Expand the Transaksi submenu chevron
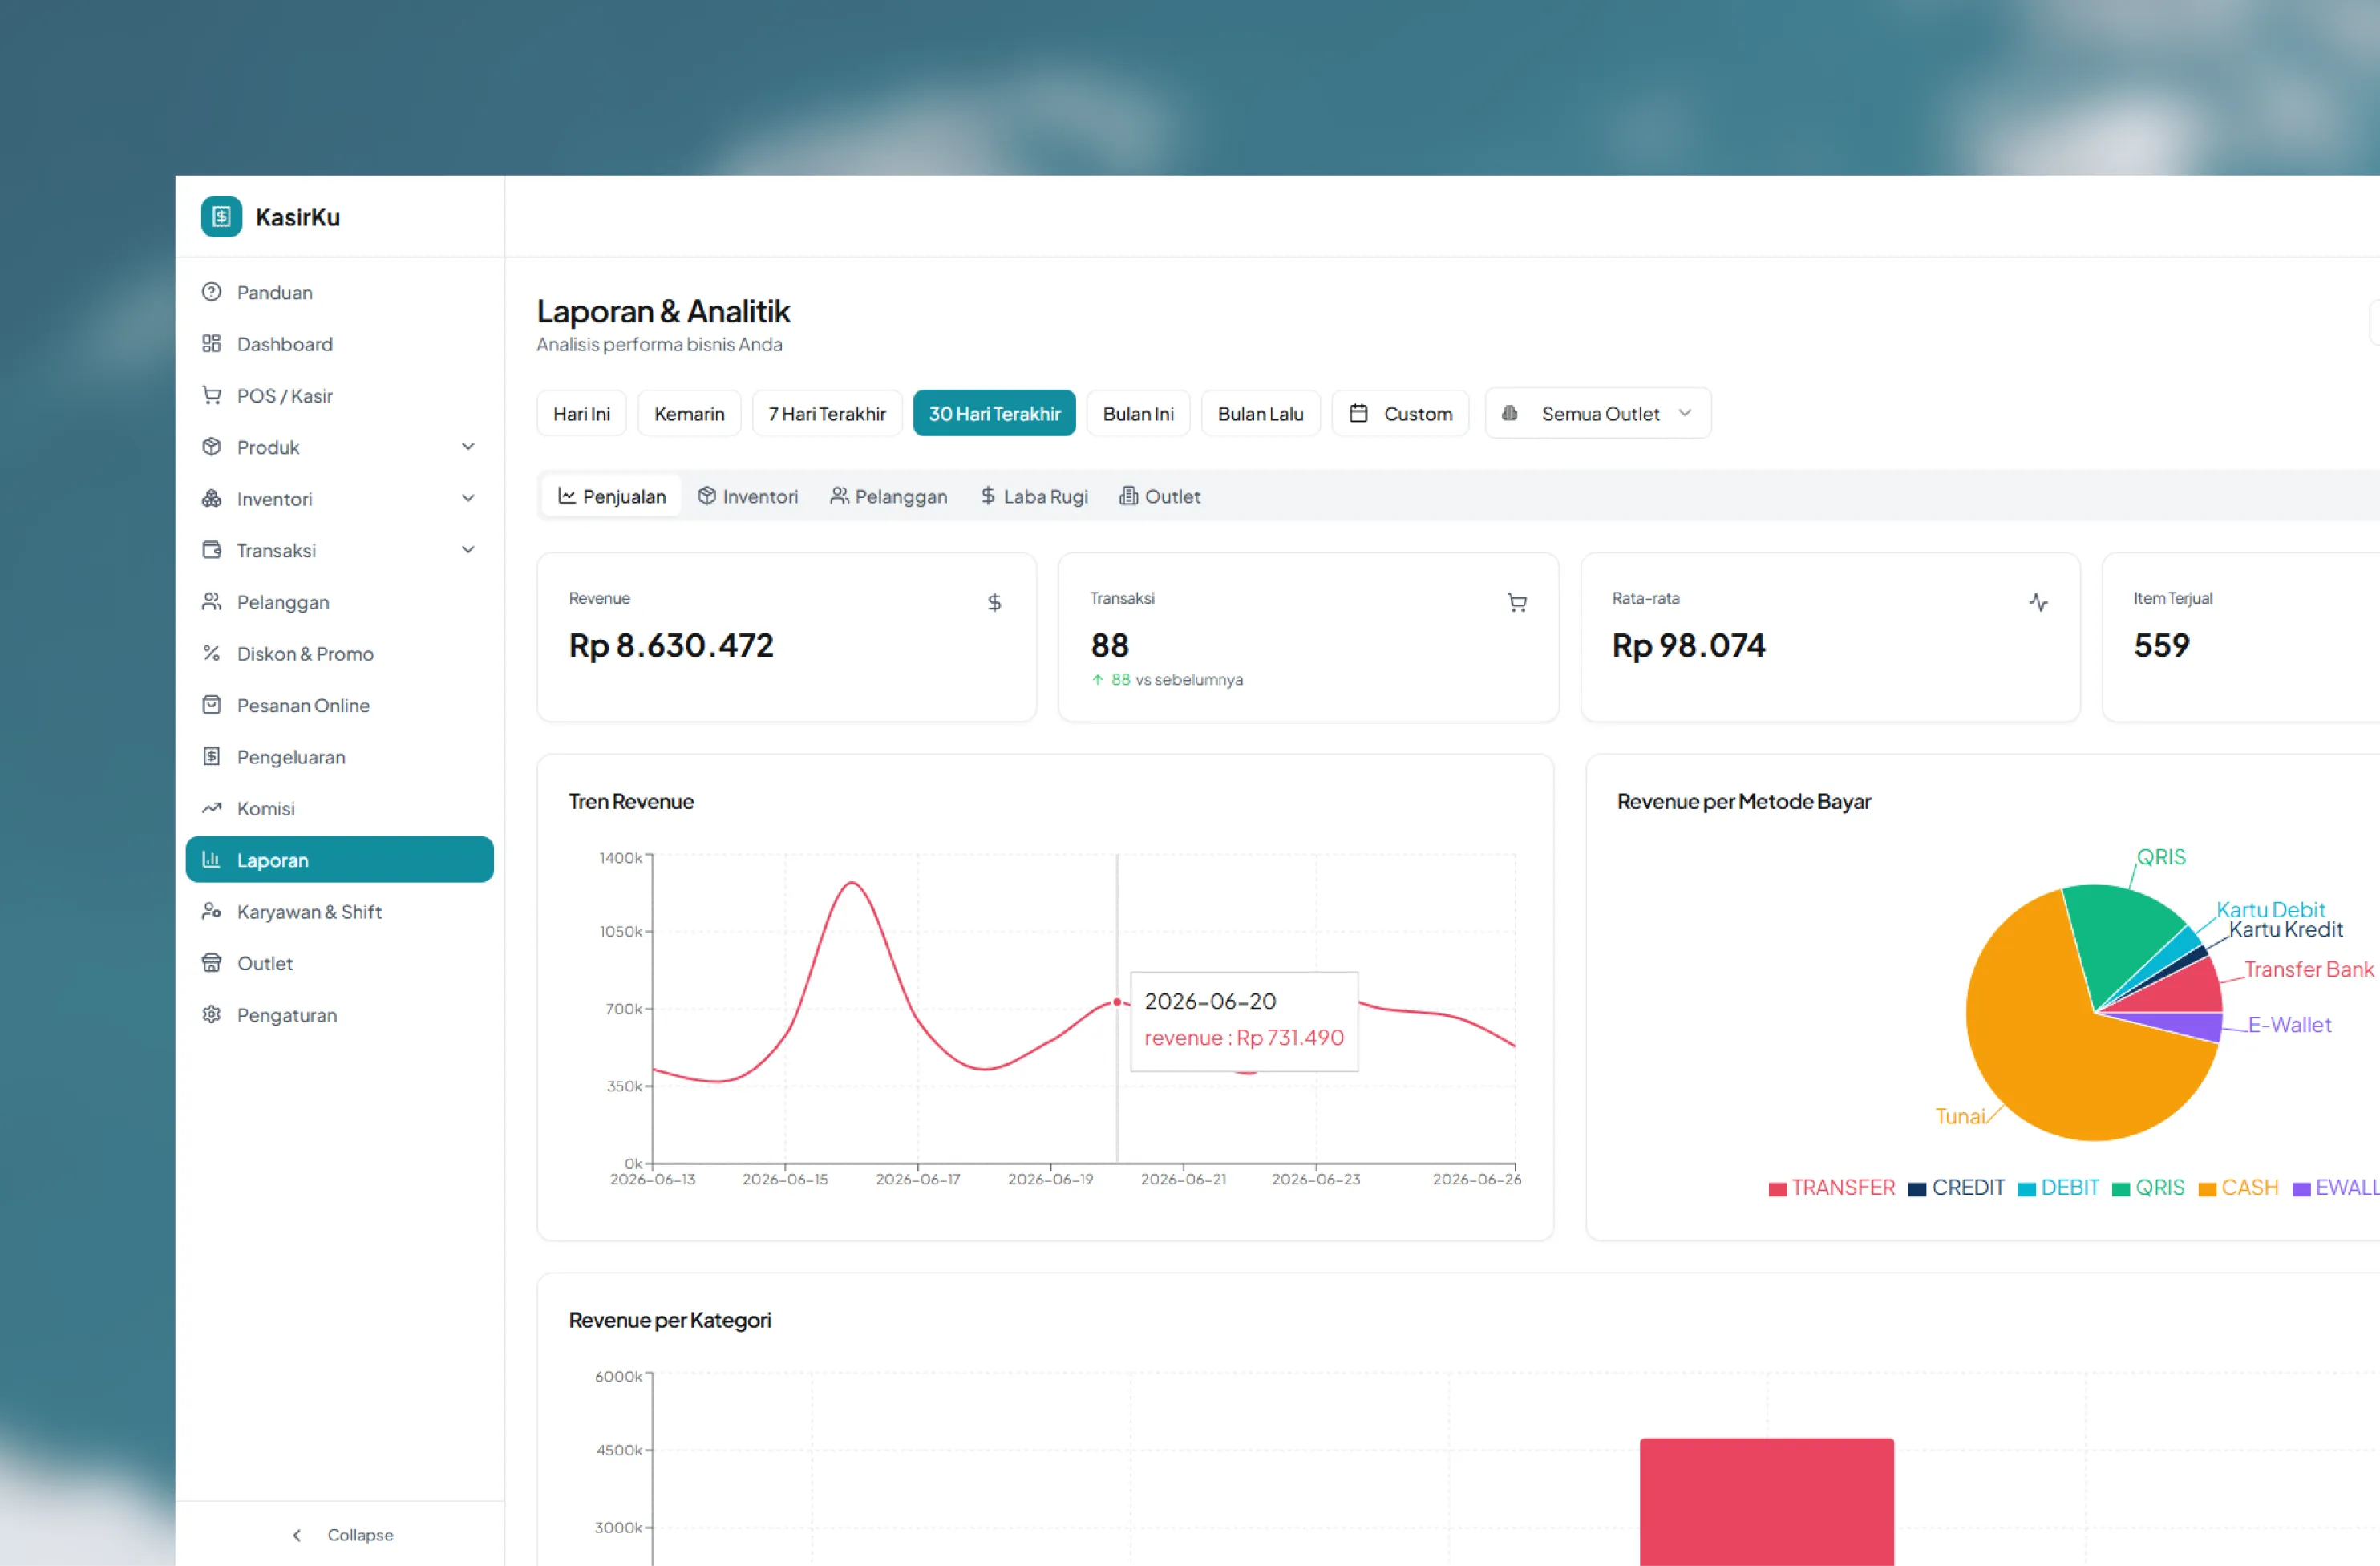 (x=468, y=550)
